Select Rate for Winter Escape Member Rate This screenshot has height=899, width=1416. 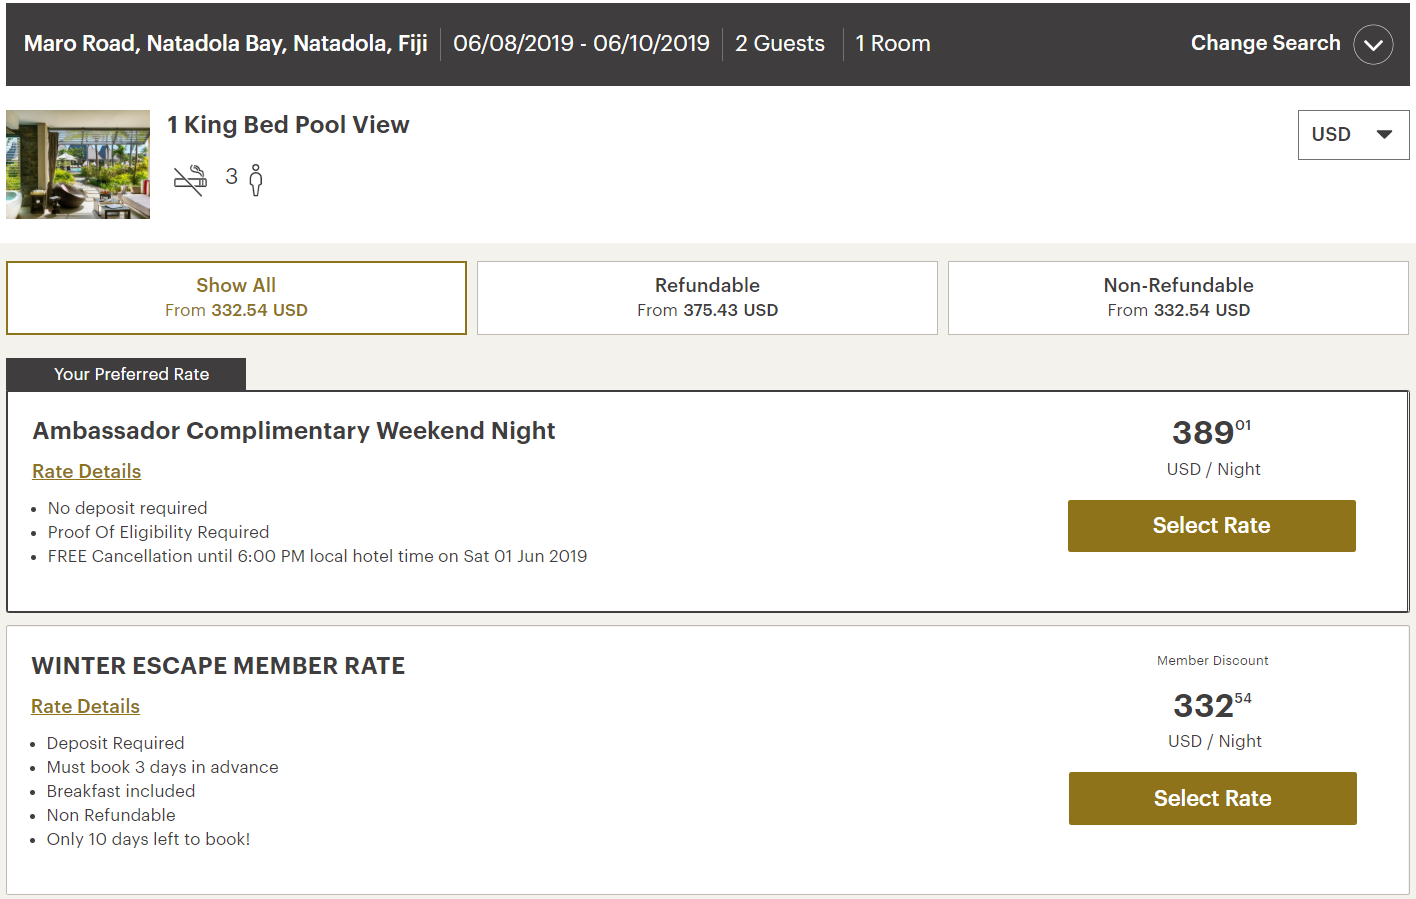pyautogui.click(x=1212, y=798)
